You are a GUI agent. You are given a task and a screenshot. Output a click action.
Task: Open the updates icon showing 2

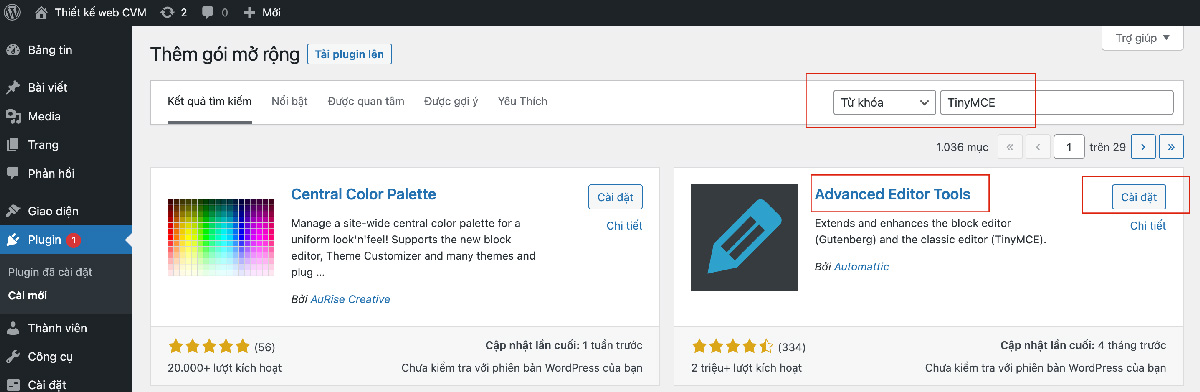174,14
